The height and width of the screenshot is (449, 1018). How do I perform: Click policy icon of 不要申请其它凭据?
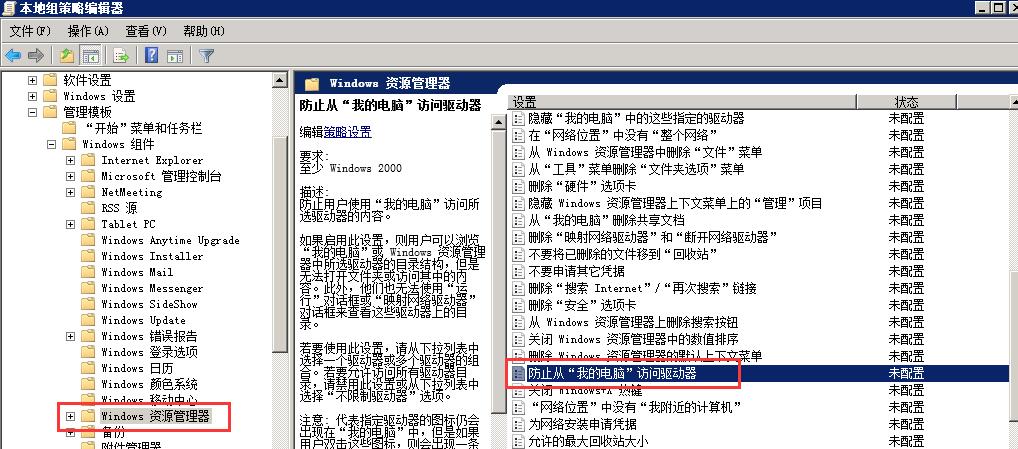pos(518,271)
